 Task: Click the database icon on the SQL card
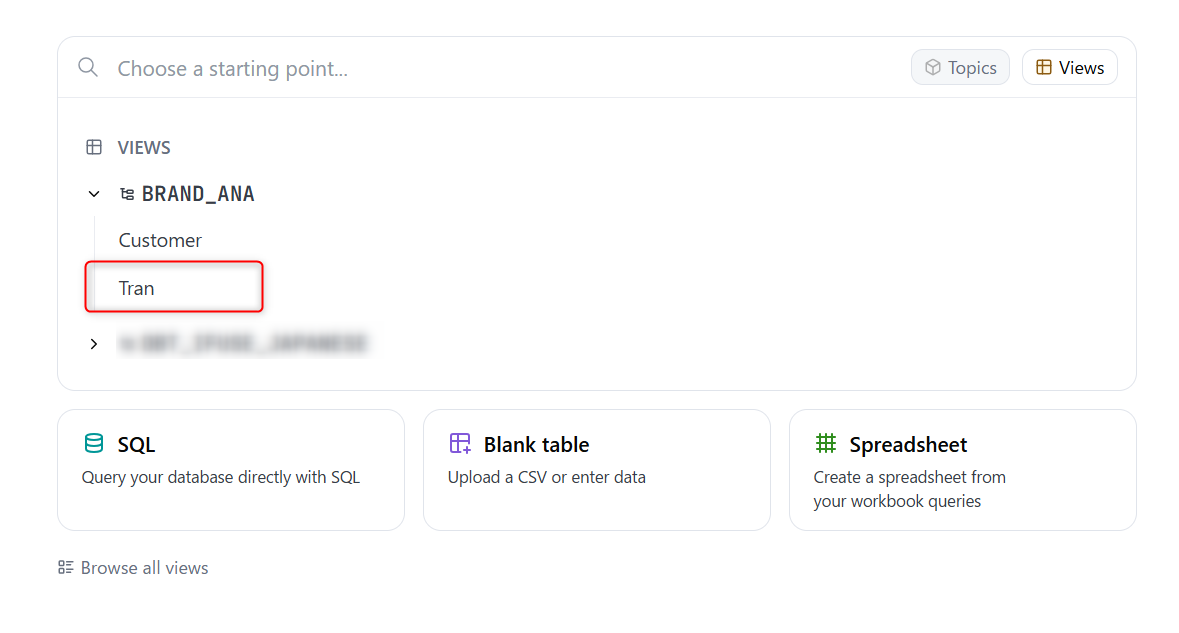point(94,443)
